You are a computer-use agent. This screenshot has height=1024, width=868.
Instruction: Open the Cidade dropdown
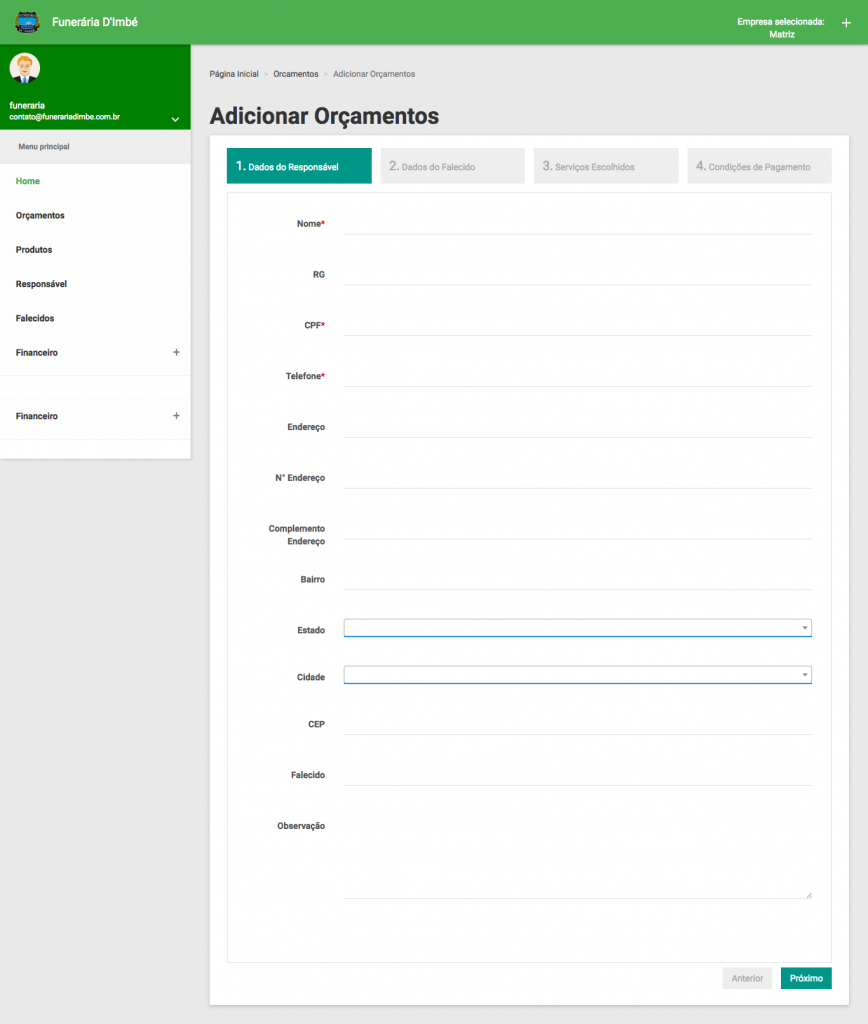577,675
